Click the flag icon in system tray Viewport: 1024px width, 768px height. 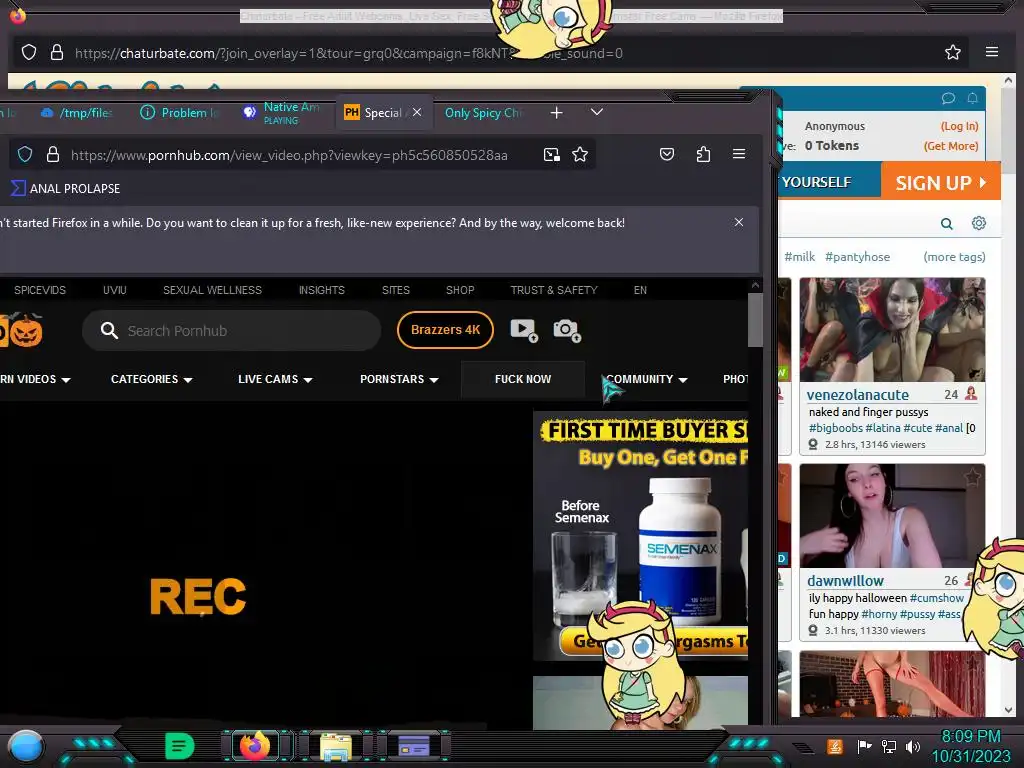tap(864, 746)
